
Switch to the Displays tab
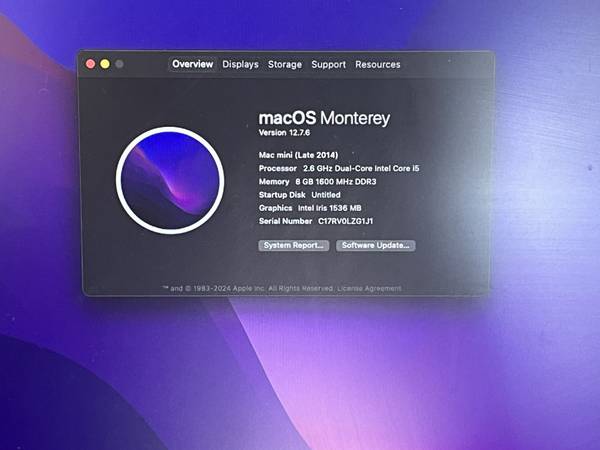(240, 64)
